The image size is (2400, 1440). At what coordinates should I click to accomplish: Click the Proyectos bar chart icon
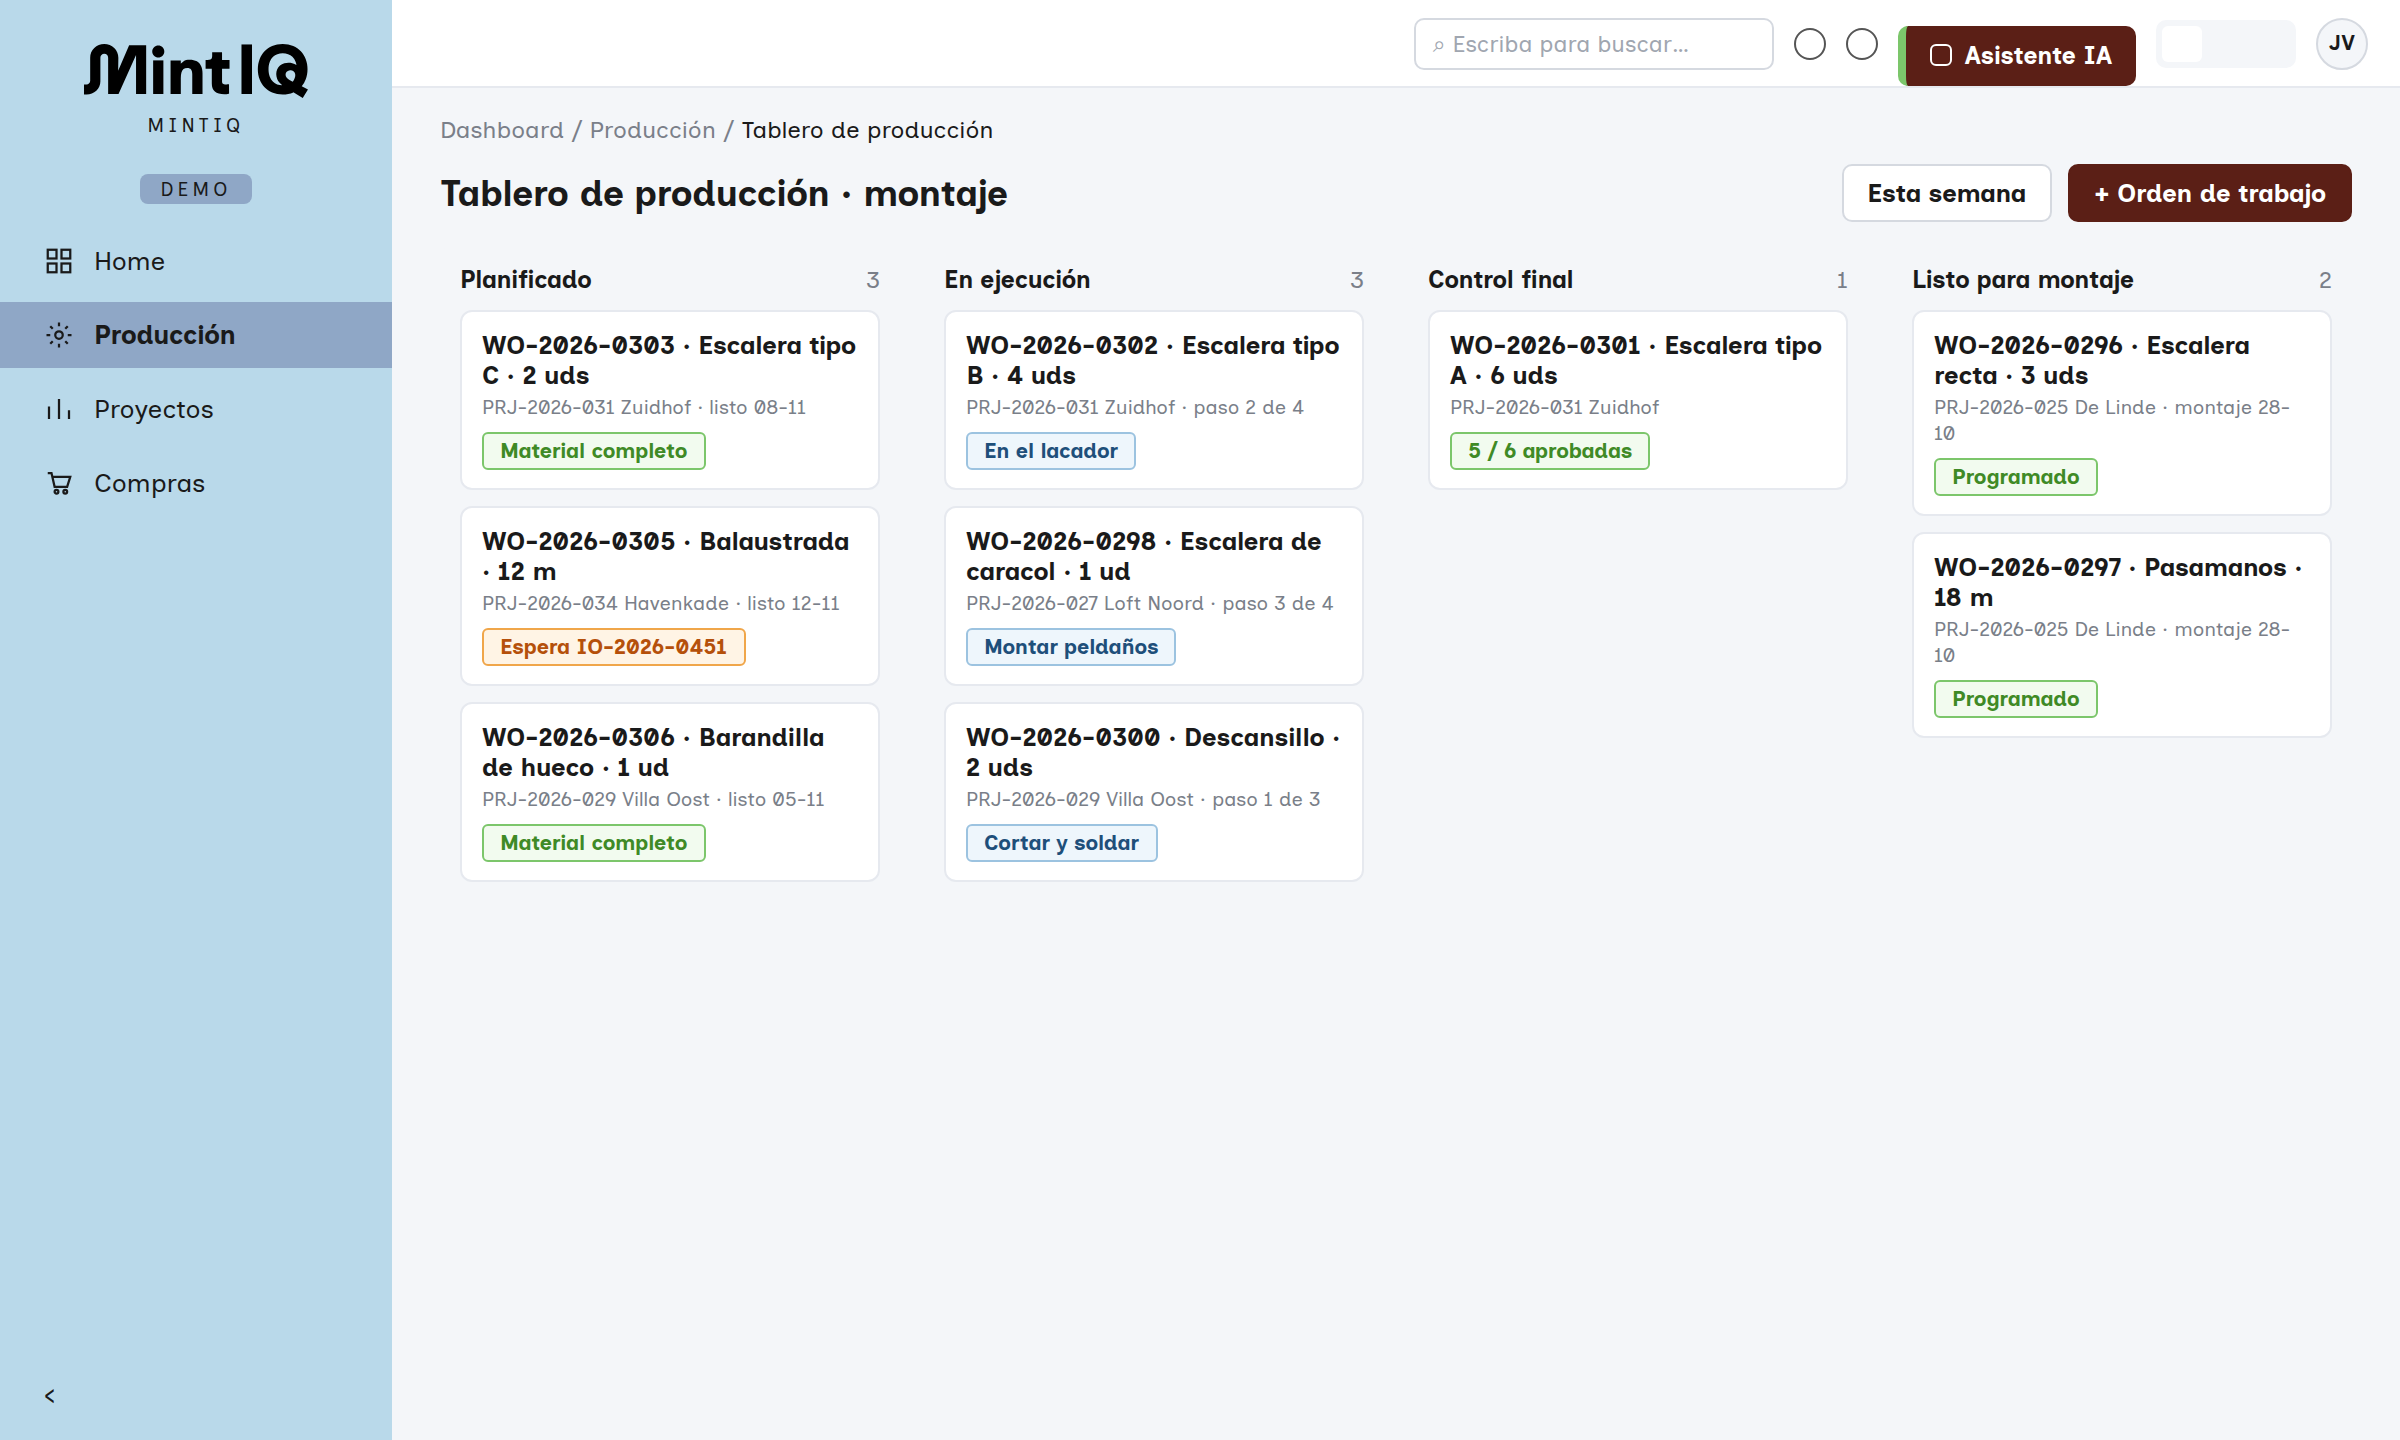click(59, 409)
